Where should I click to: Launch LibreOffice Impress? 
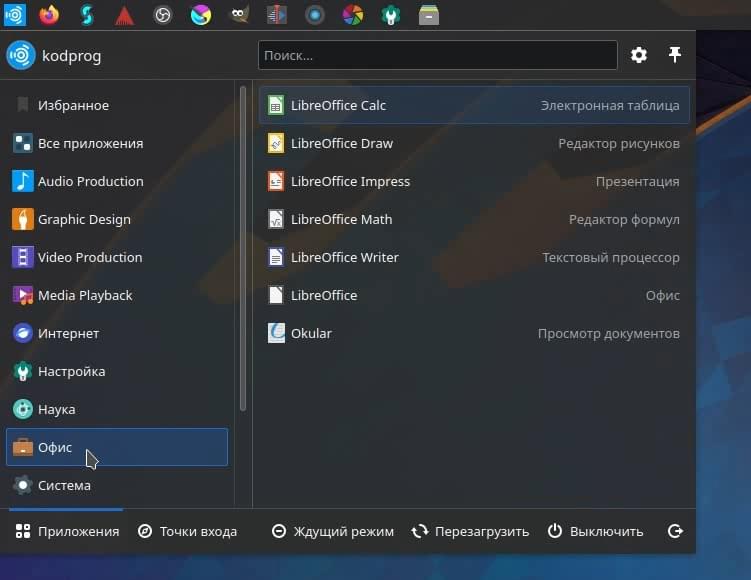(x=474, y=181)
